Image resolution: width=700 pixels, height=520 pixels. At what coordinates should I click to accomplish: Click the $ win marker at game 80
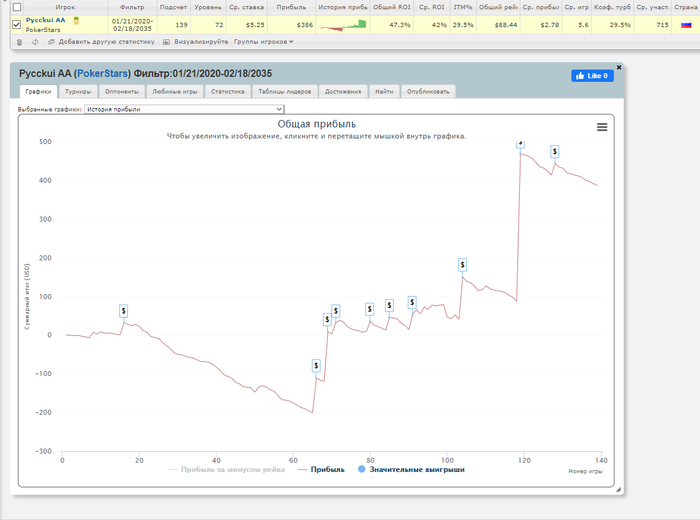point(370,309)
